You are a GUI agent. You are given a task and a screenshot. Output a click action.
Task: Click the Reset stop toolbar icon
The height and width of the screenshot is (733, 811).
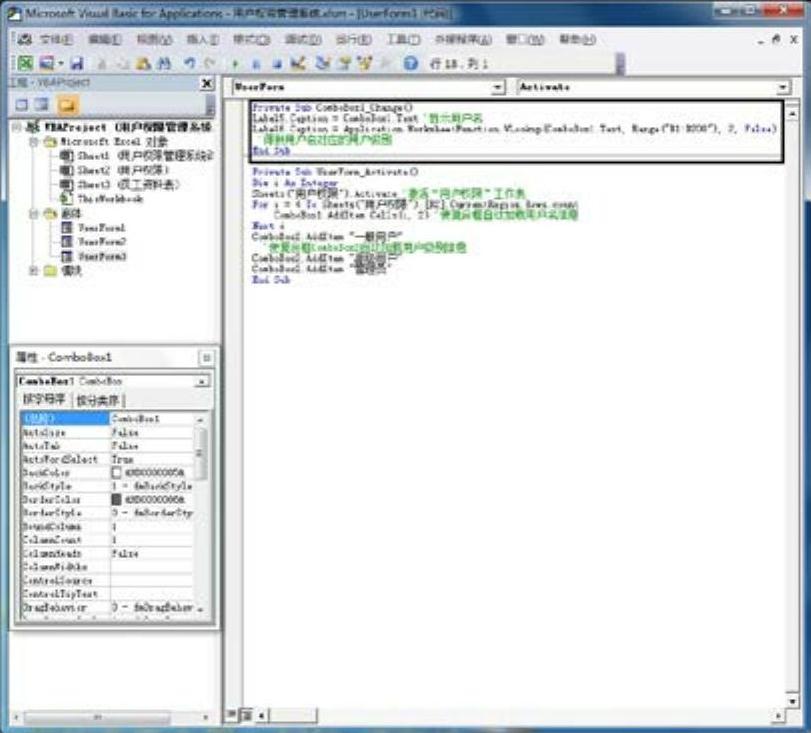(277, 64)
